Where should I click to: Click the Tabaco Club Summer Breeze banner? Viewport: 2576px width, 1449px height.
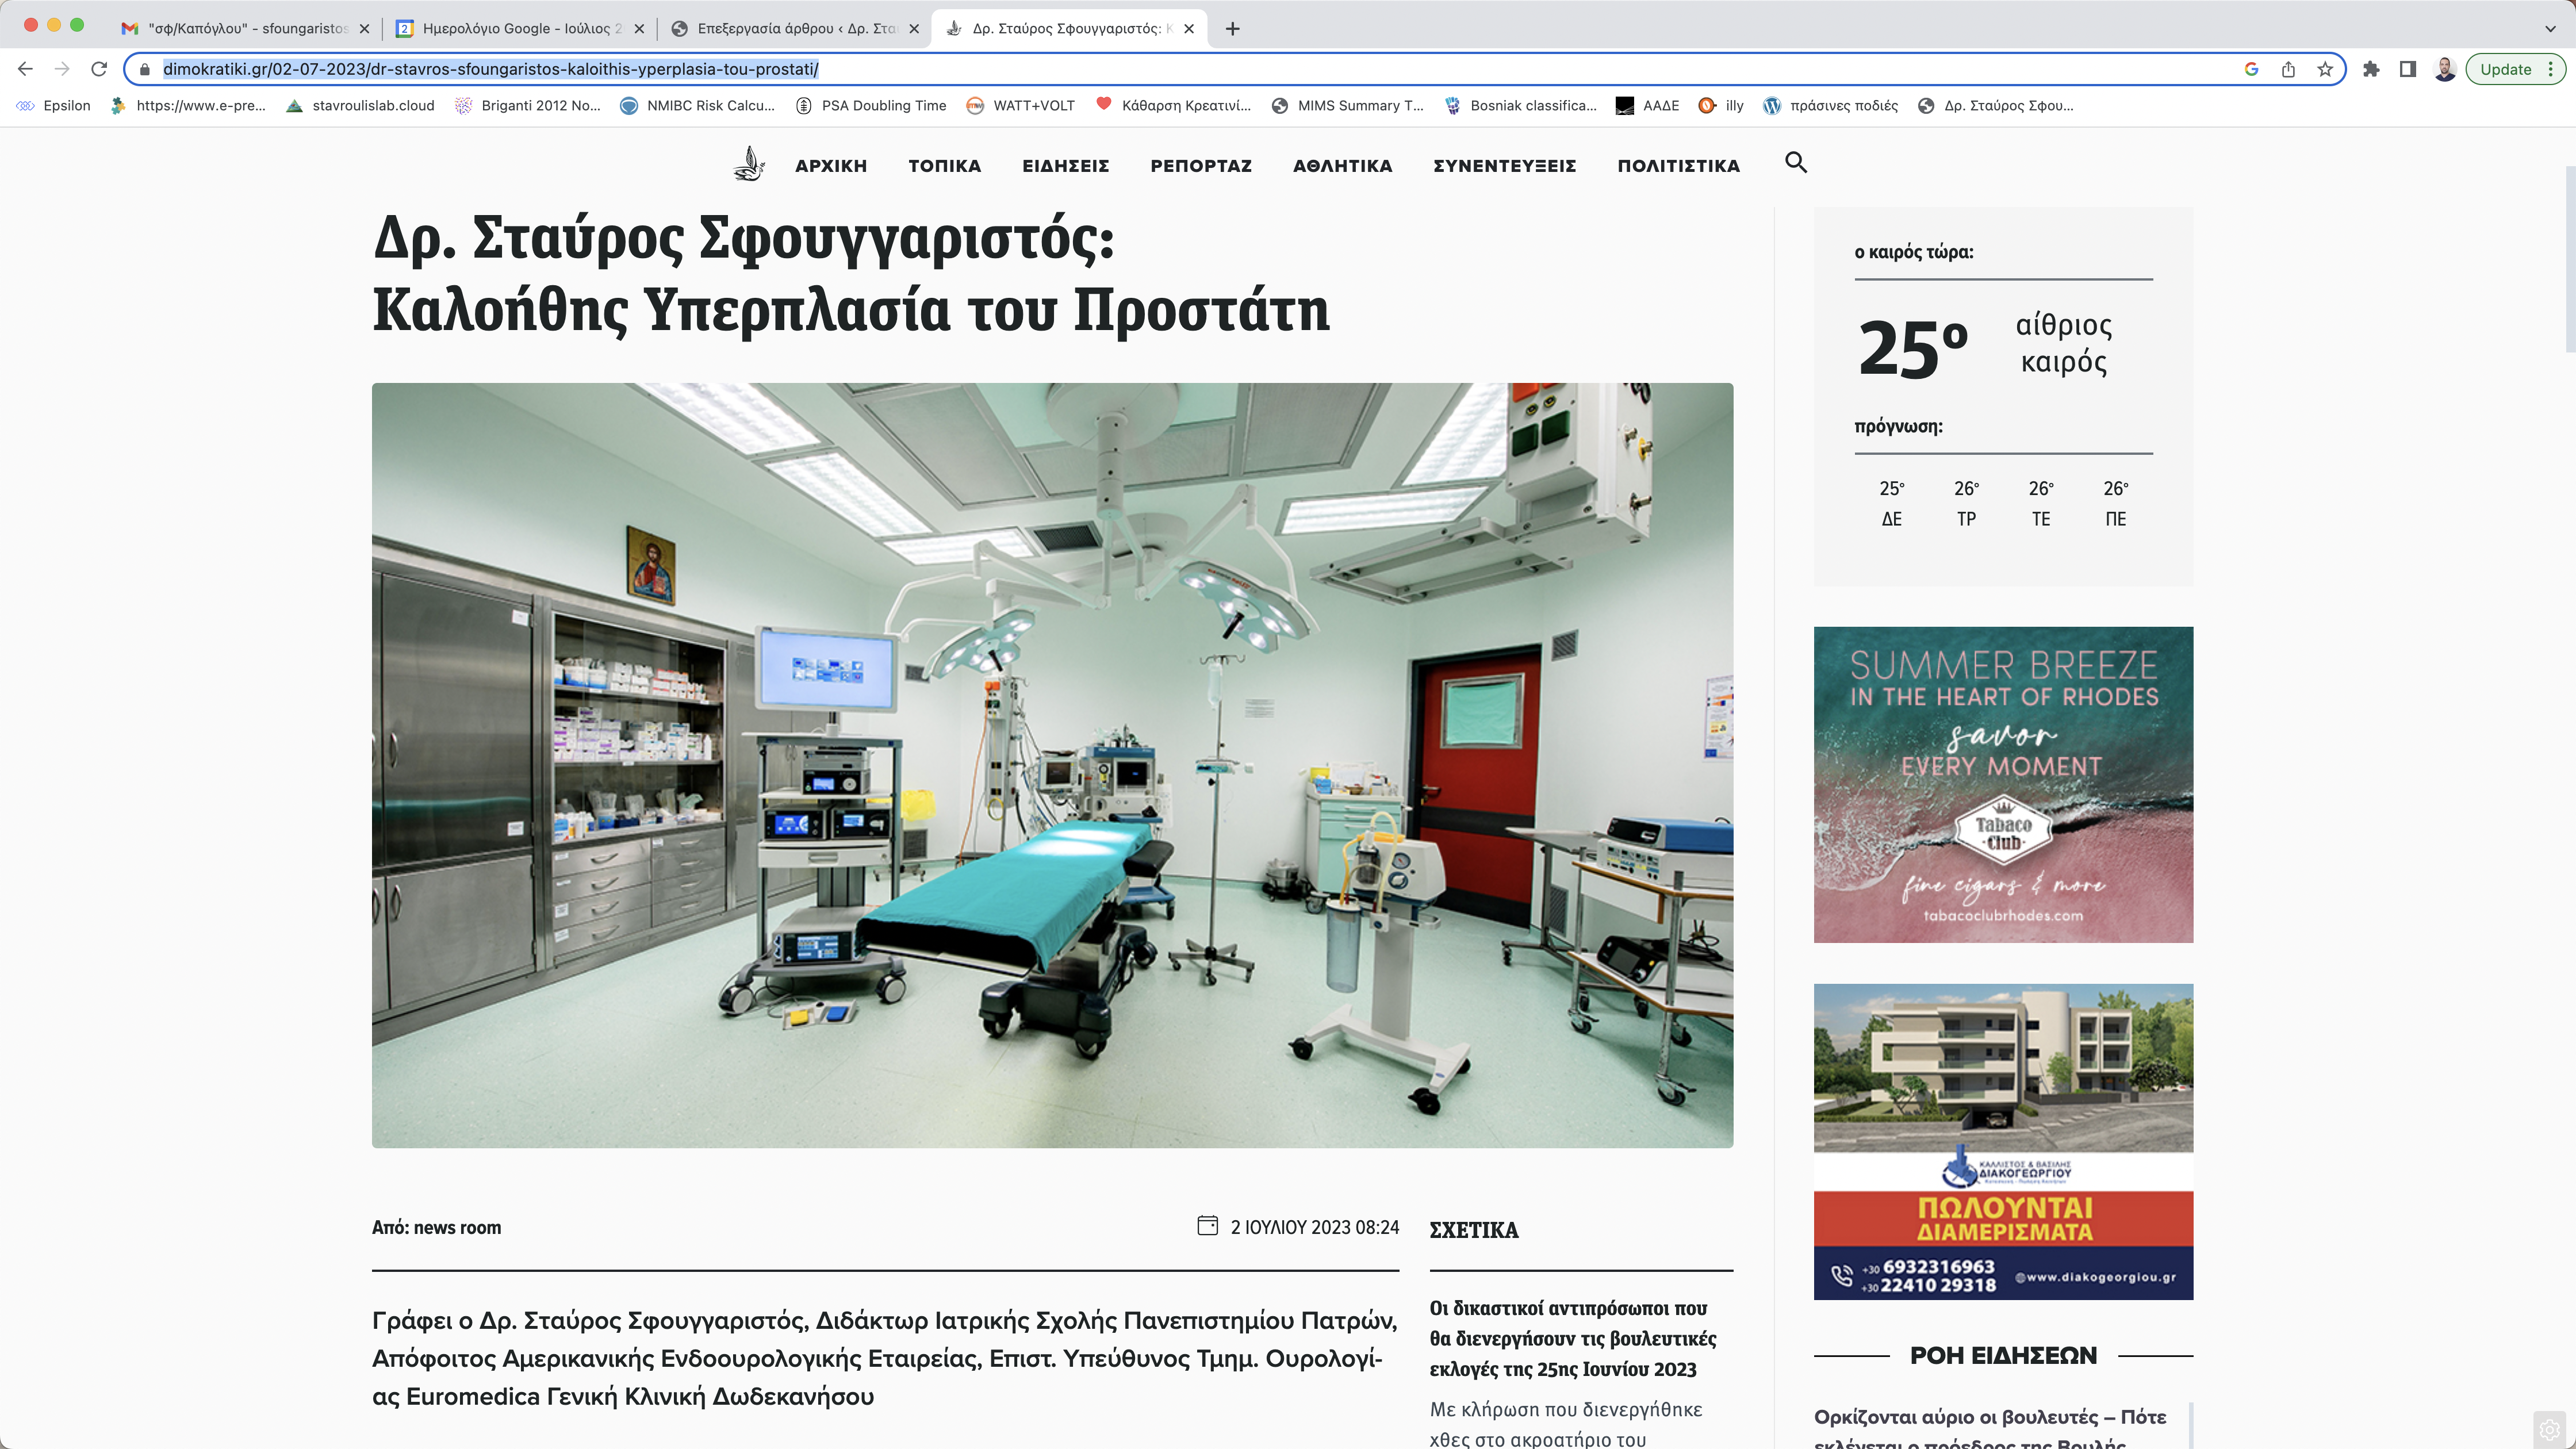[x=2003, y=784]
